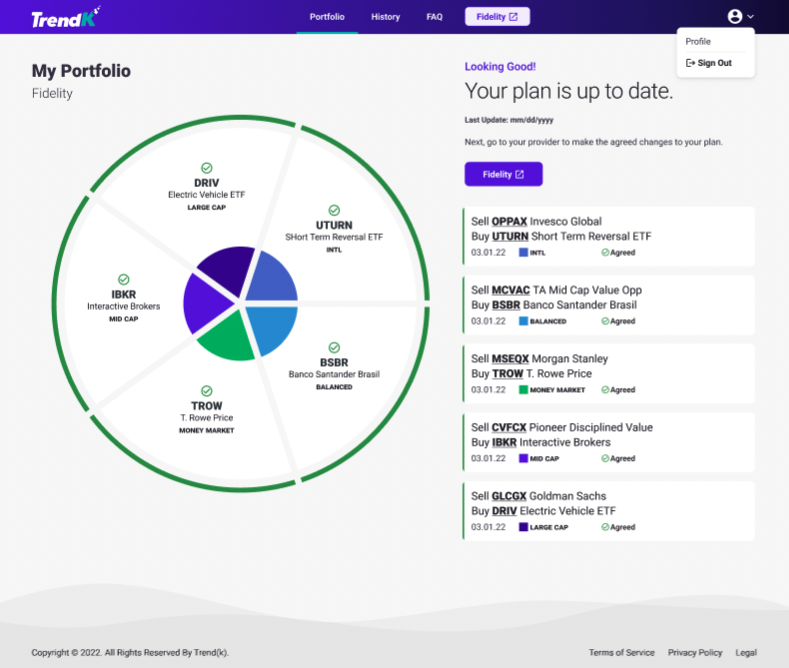
Task: Open the user profile account icon
Action: tap(735, 16)
